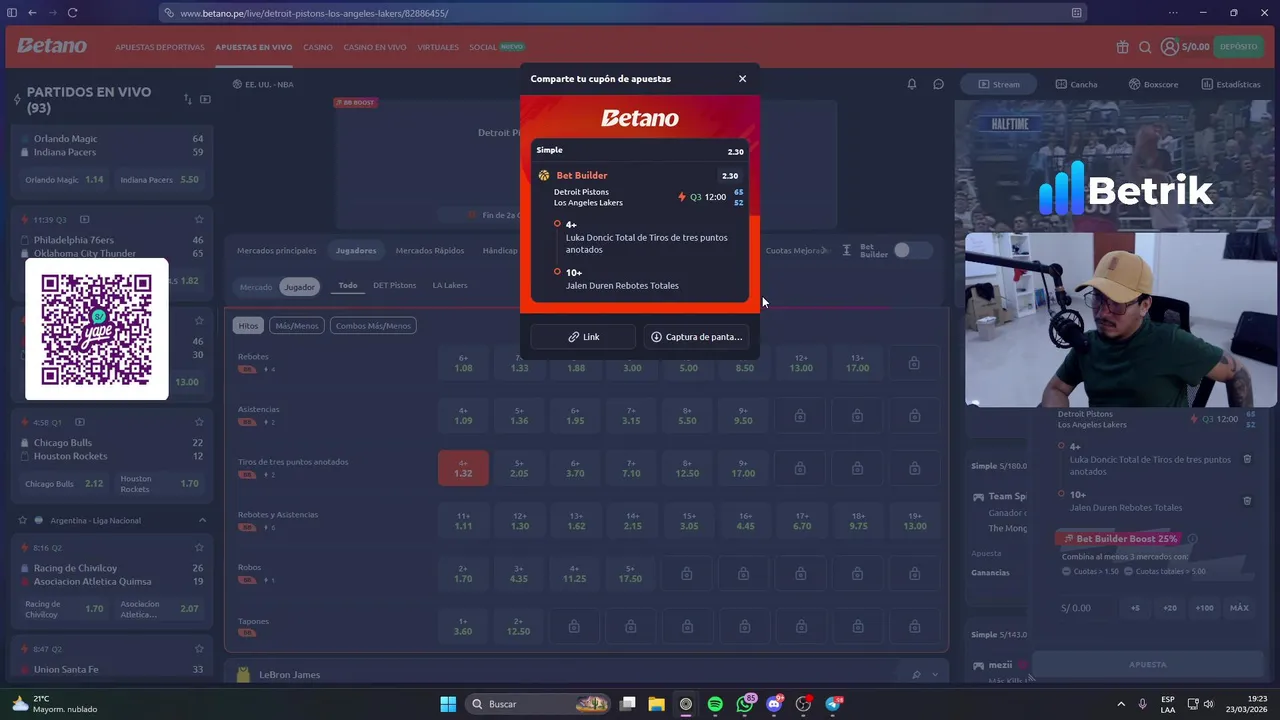
Task: Switch to Mercado view toggle
Action: coord(256,287)
